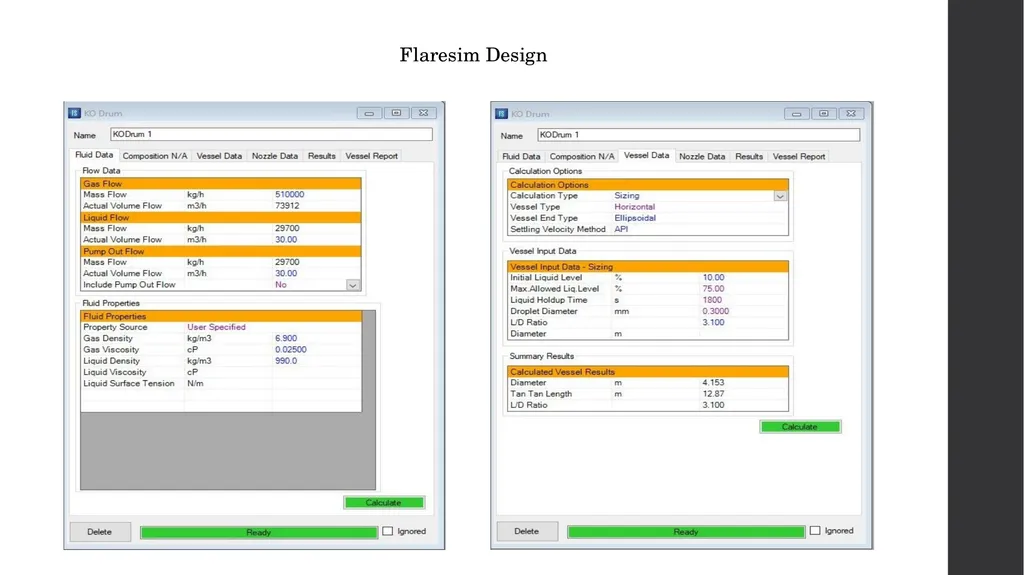Select Initial Liquid Level value 10.00
1024x575 pixels.
tap(713, 278)
